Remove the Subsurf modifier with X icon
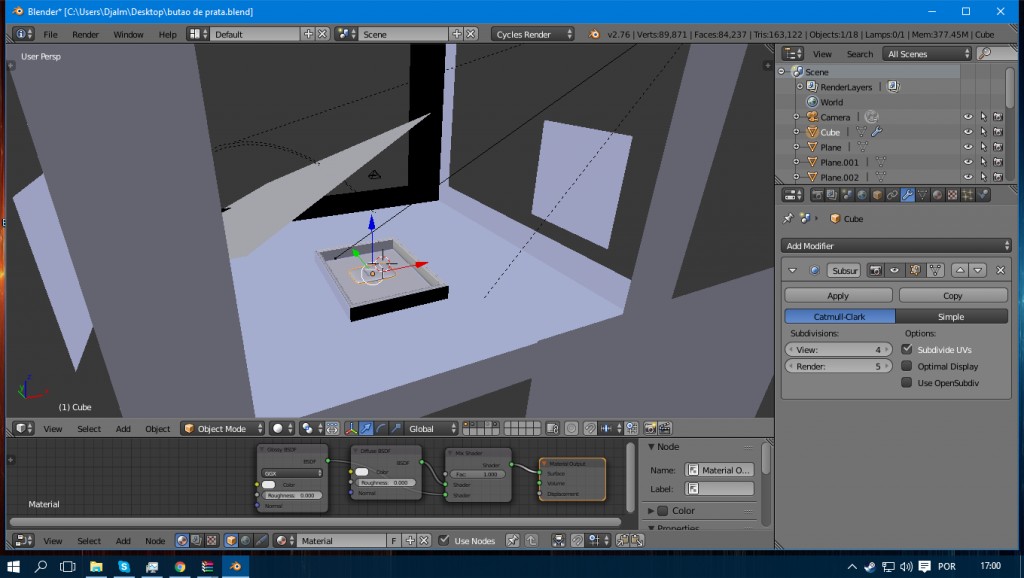The image size is (1024, 578). [998, 270]
